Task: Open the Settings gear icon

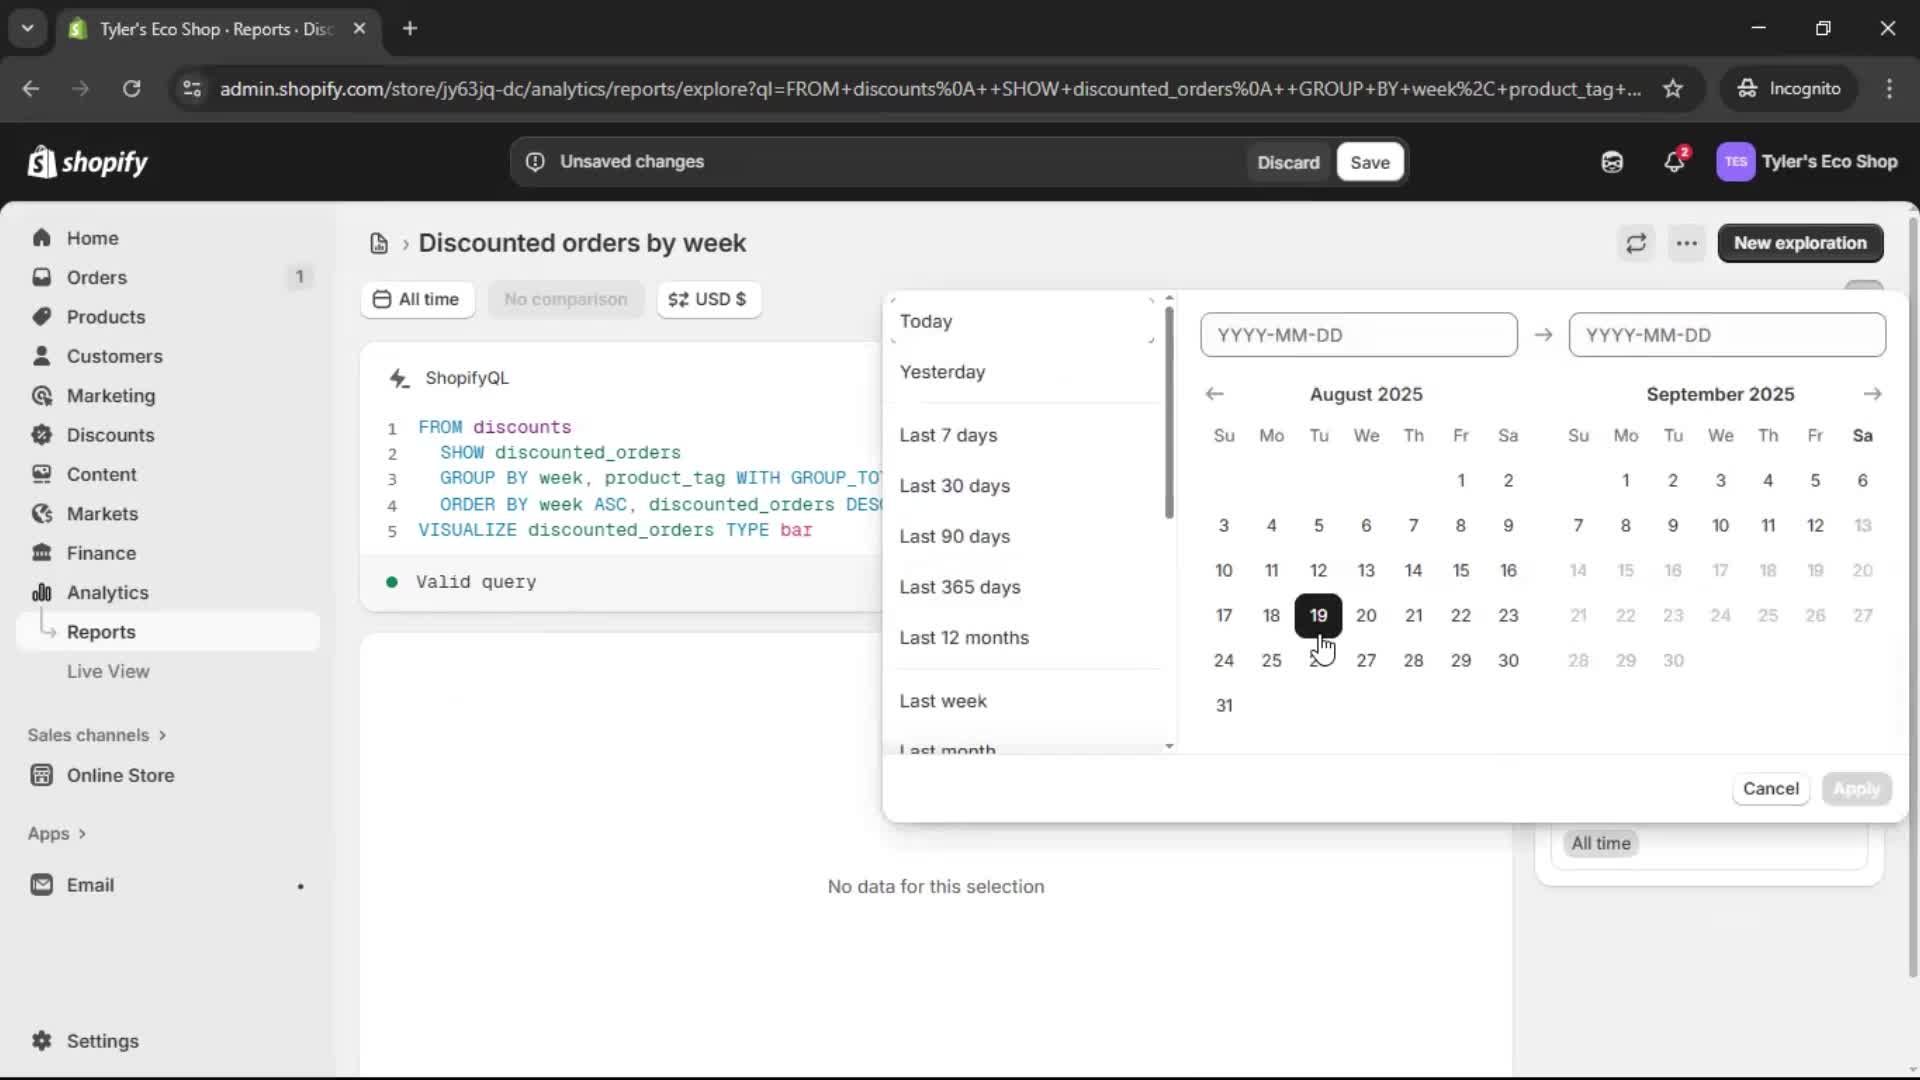Action: coord(41,1041)
